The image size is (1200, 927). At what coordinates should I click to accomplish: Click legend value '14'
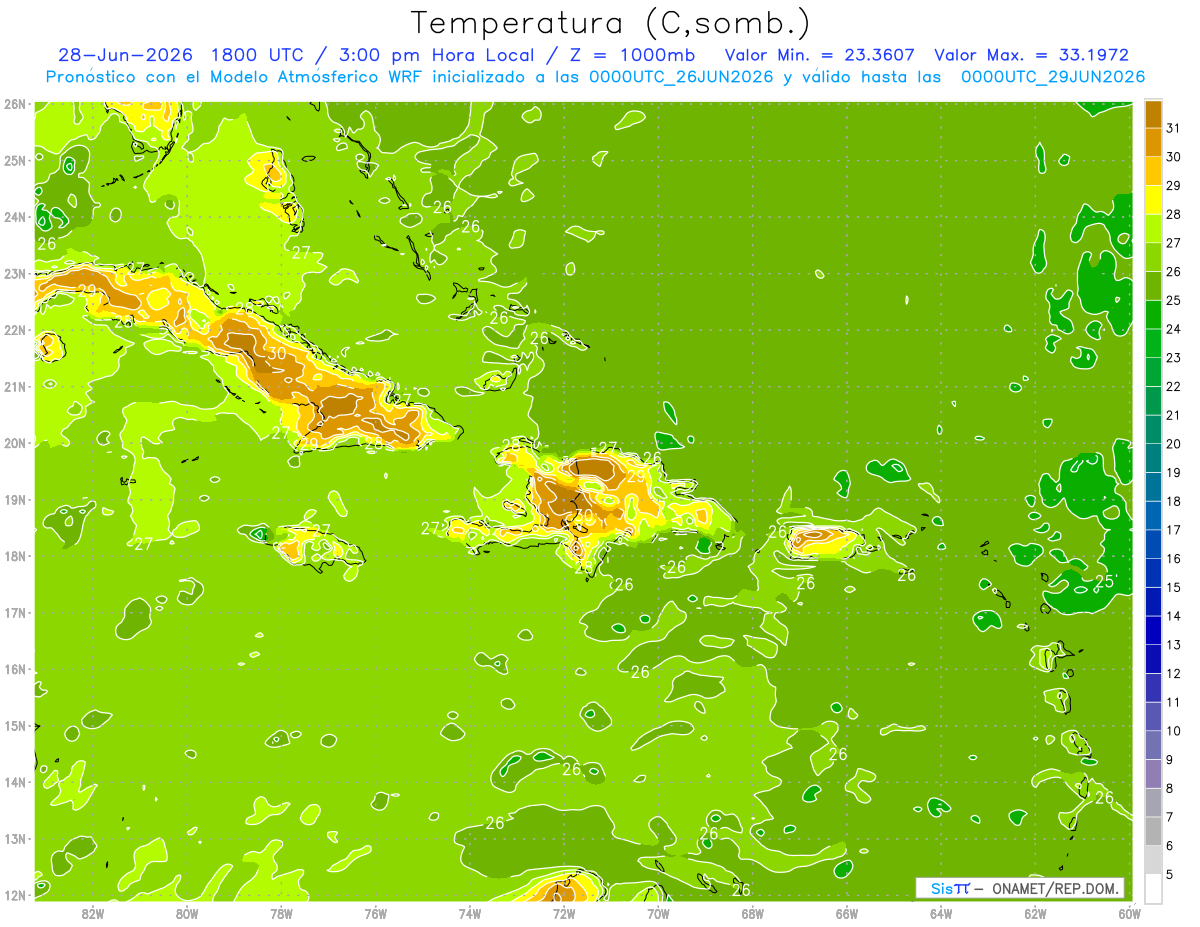(x=1173, y=616)
